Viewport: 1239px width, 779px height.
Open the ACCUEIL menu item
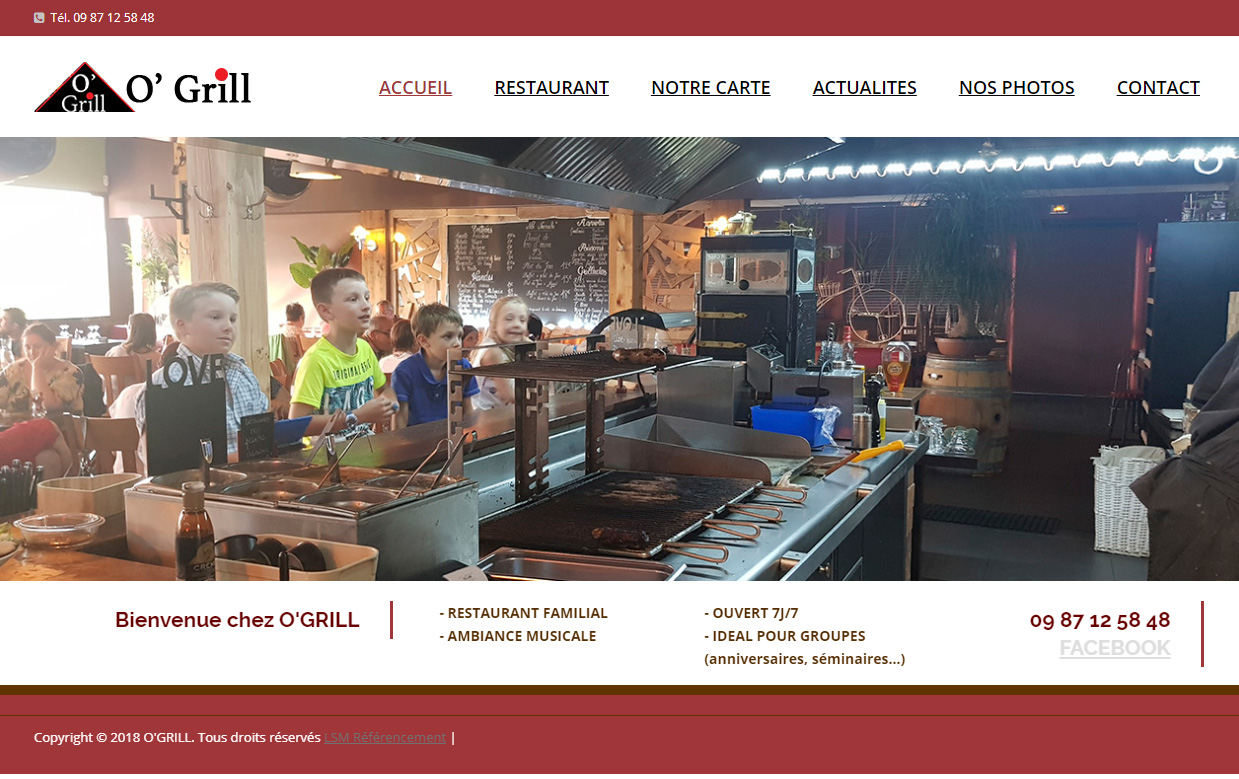[x=415, y=88]
